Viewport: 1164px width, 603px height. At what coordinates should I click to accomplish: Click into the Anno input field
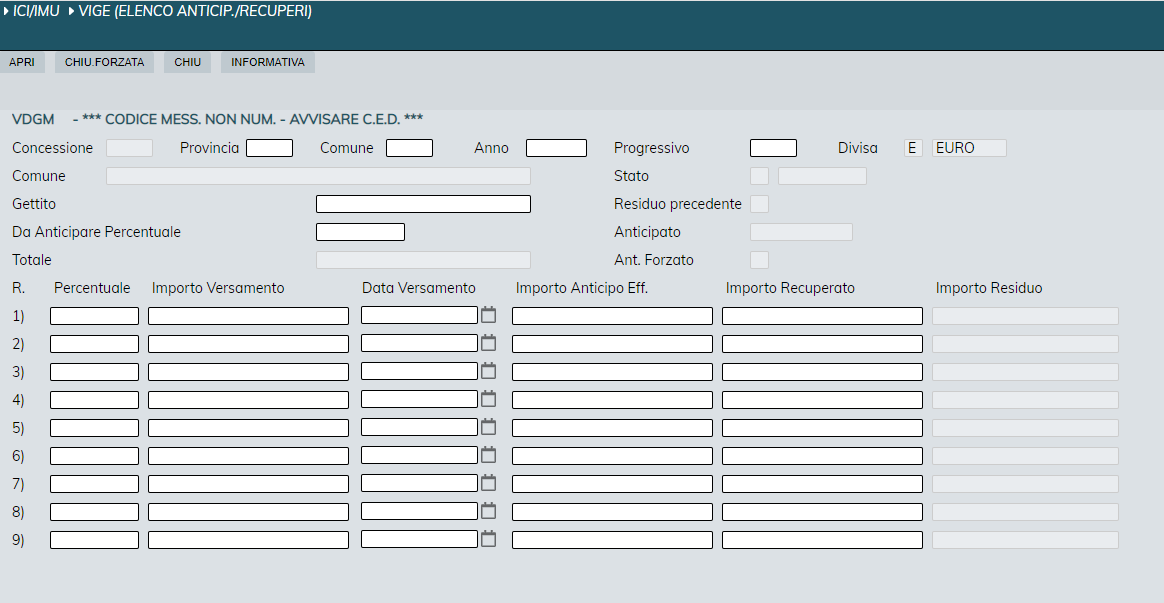point(556,148)
